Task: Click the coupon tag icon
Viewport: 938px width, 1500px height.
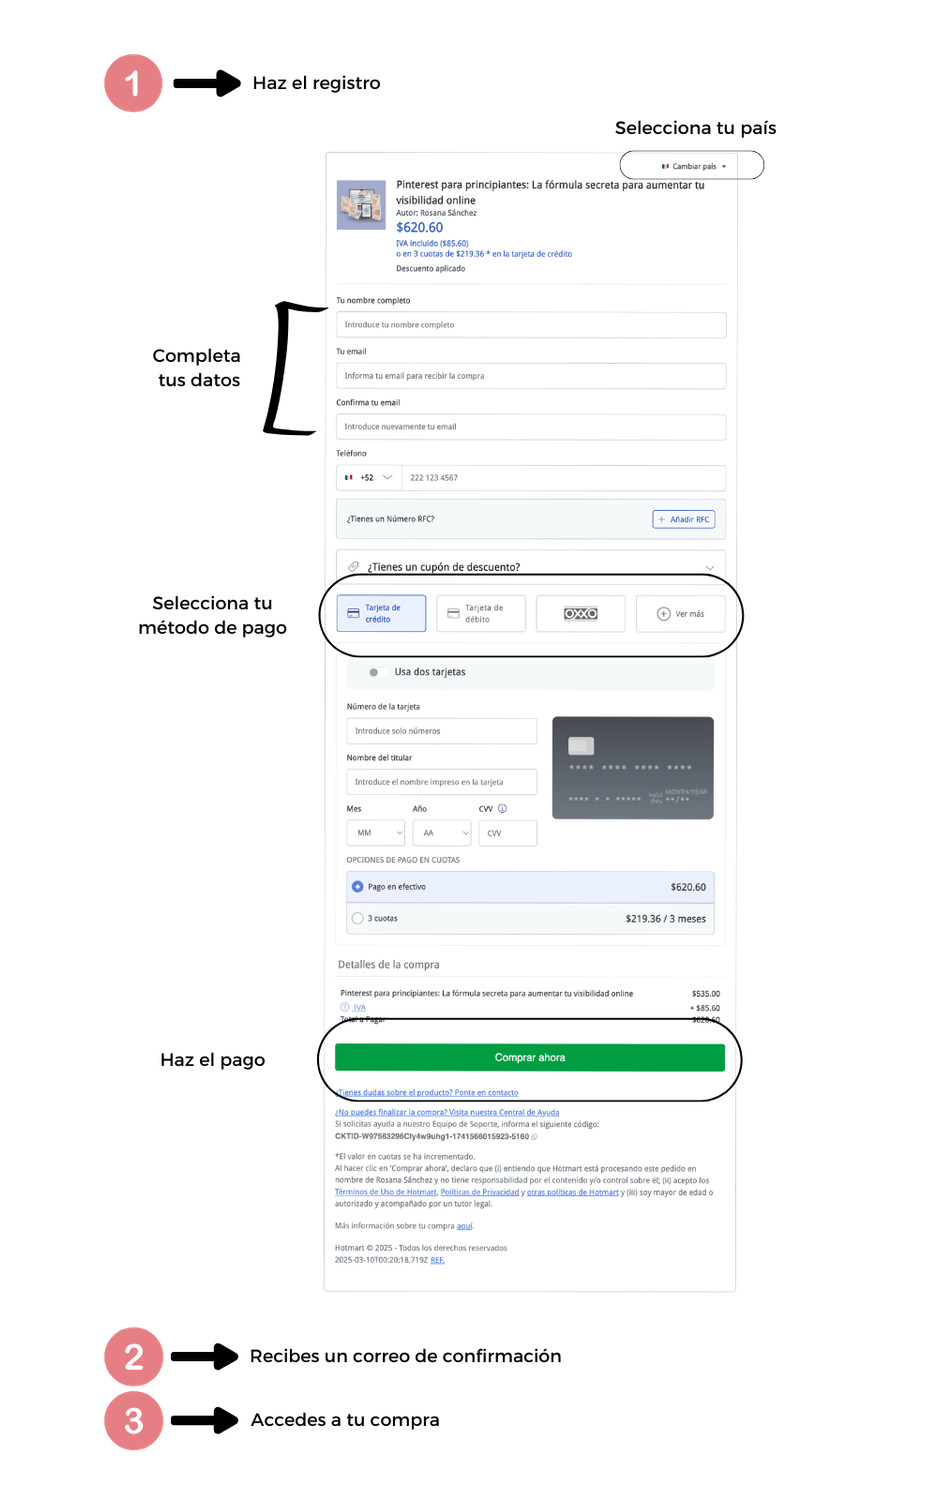Action: [353, 567]
